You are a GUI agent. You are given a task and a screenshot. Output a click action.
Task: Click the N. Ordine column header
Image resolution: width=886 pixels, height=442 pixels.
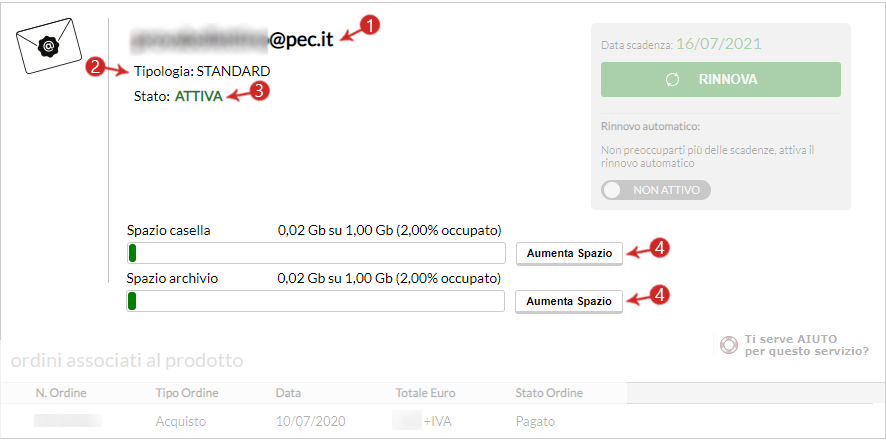(61, 393)
